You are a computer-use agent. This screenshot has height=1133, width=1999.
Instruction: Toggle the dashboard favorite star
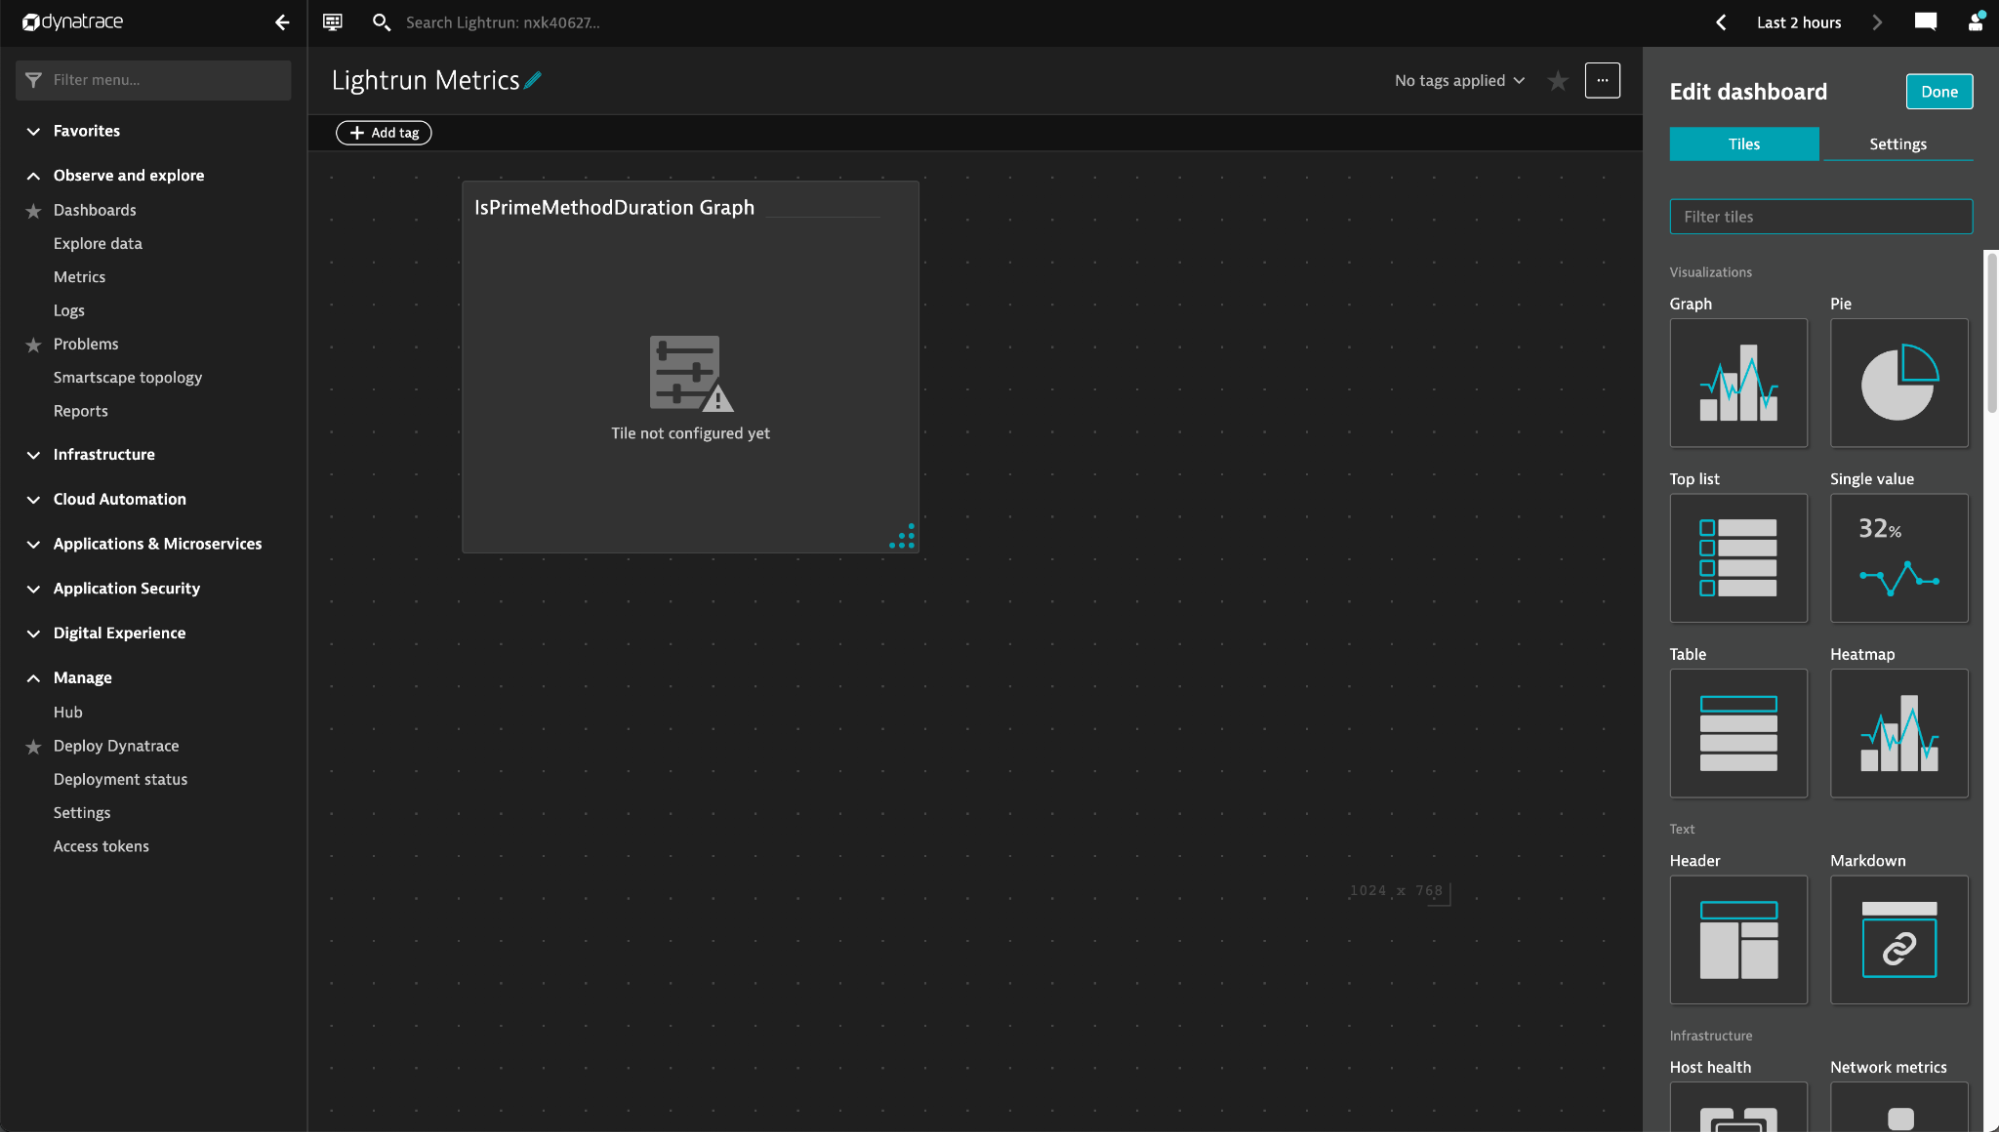click(x=1557, y=81)
